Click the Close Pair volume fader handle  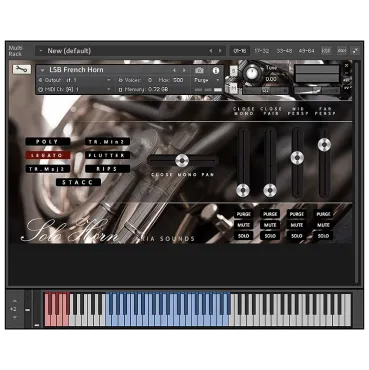click(x=270, y=191)
